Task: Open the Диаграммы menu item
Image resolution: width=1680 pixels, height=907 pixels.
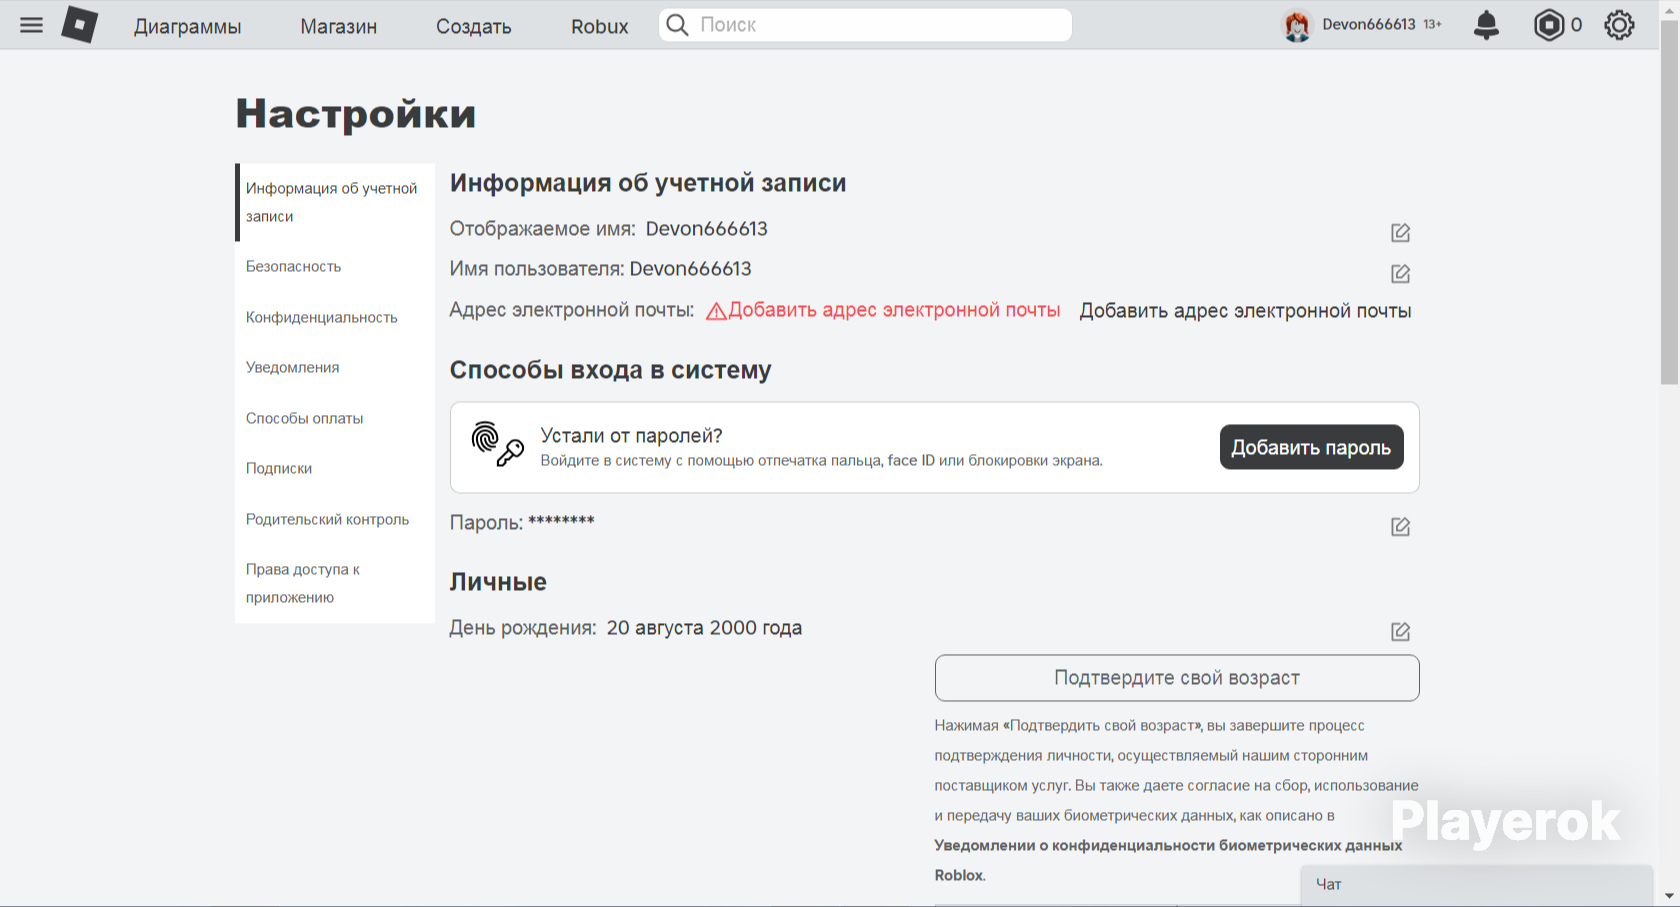Action: [x=188, y=26]
